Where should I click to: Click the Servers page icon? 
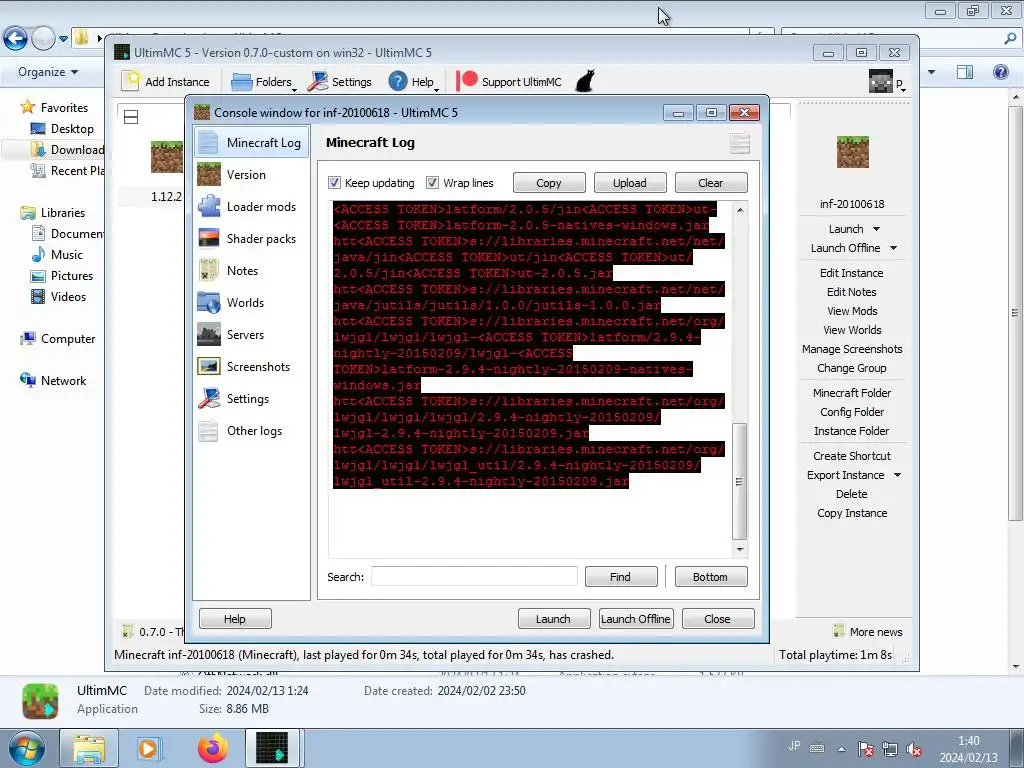click(x=209, y=334)
